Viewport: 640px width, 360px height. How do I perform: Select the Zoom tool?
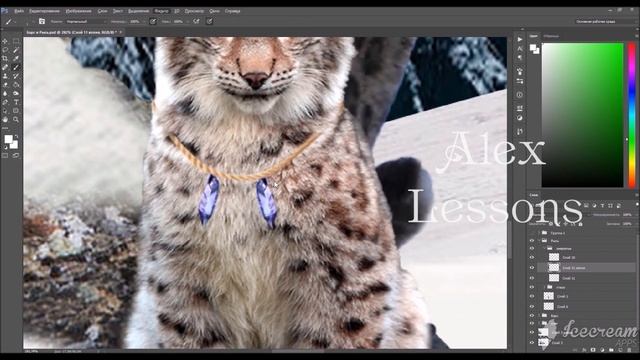(16, 120)
